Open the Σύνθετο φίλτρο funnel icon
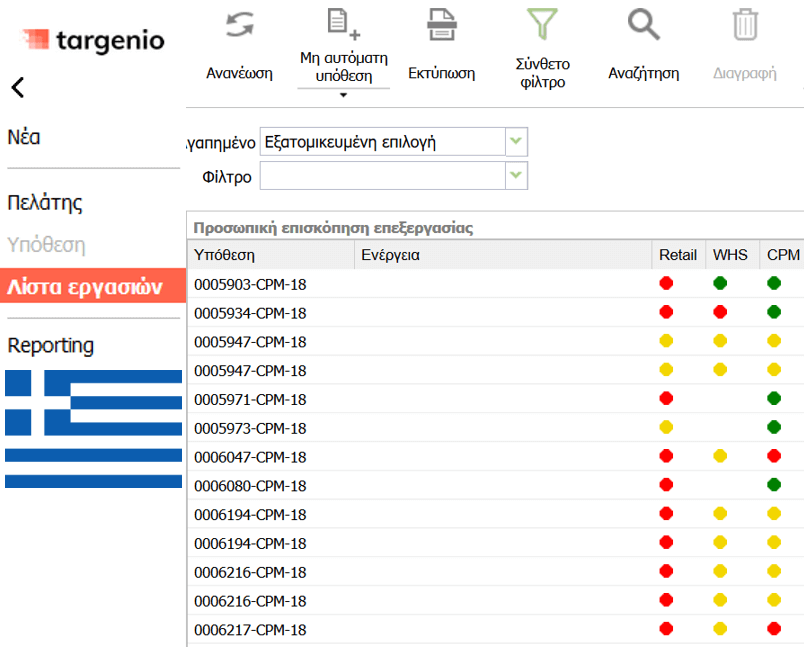Screen dimensions: 804x647 point(541,25)
